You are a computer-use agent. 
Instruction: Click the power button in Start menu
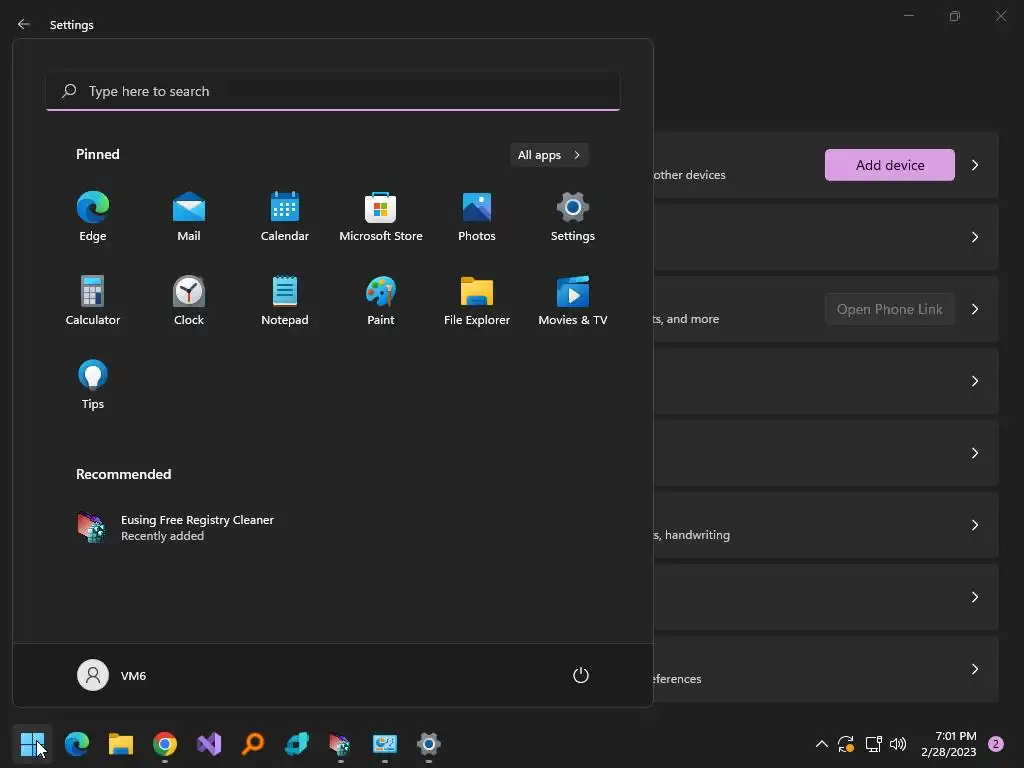(x=581, y=675)
